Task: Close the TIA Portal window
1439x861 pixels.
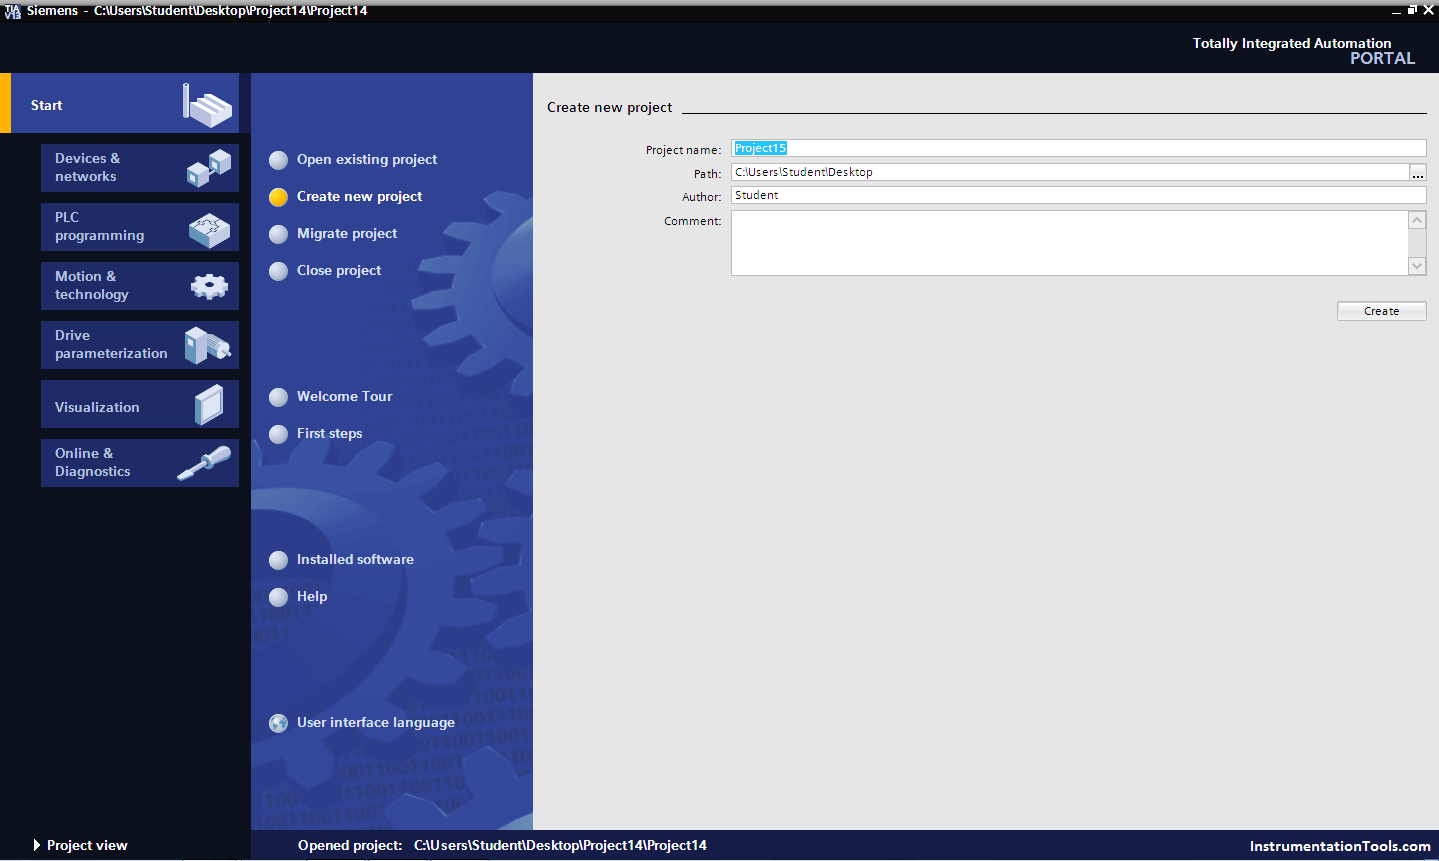Action: (1429, 10)
